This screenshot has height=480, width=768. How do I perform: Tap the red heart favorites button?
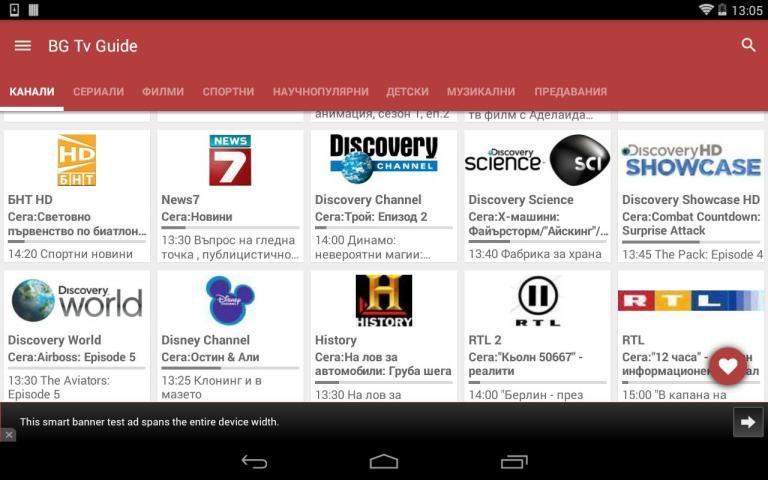tap(727, 366)
